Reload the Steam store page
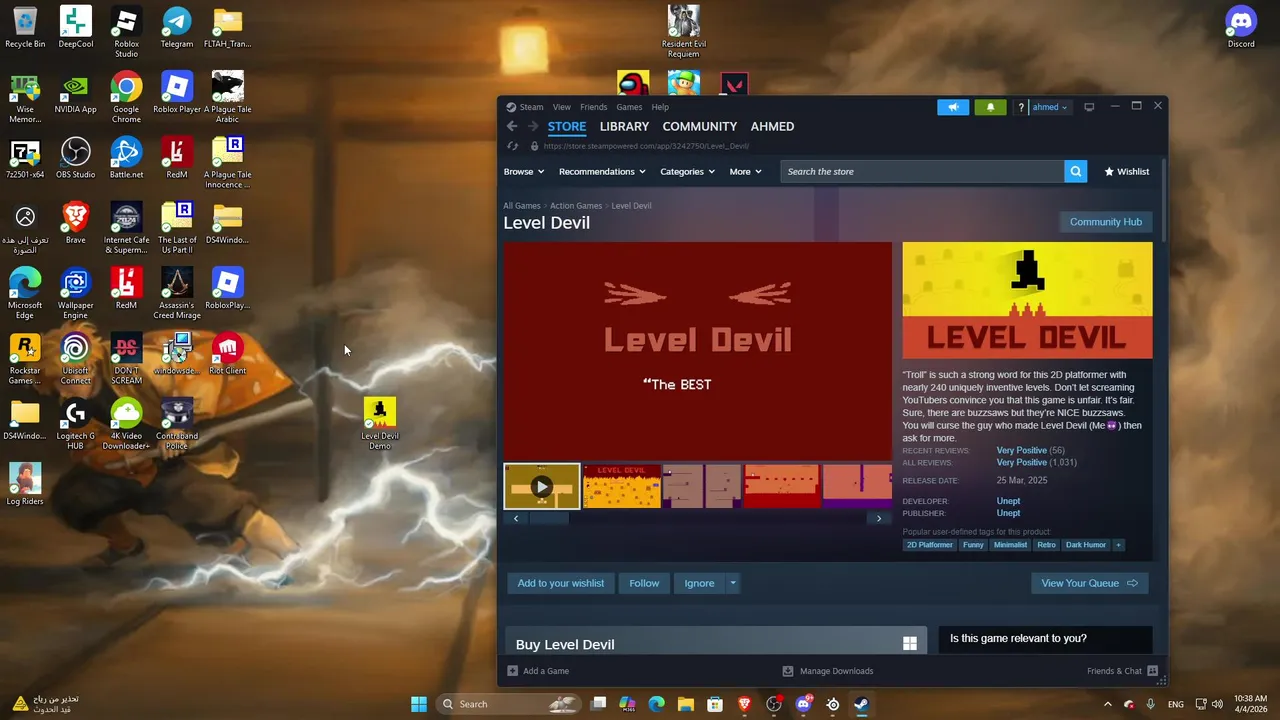1280x720 pixels. click(x=512, y=146)
